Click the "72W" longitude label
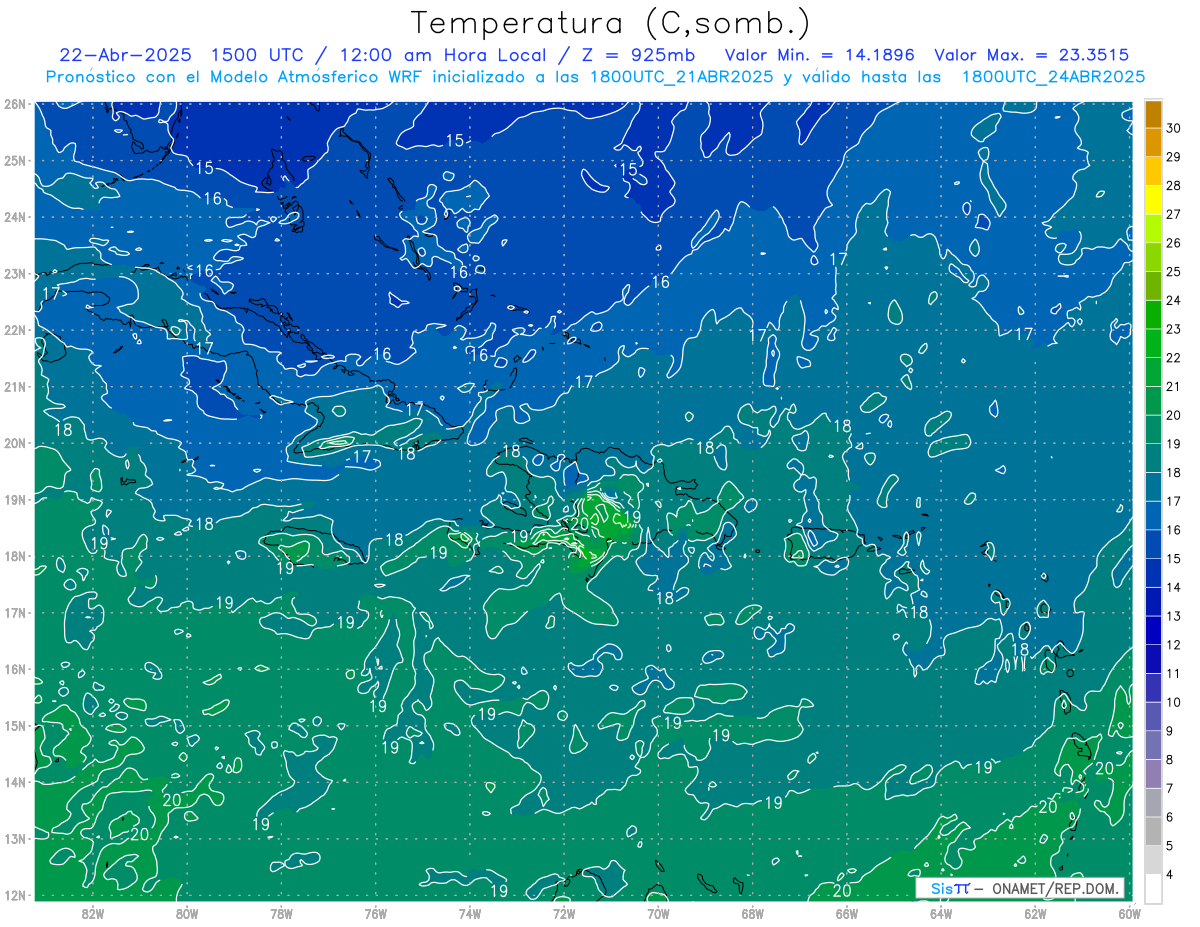 (x=564, y=913)
